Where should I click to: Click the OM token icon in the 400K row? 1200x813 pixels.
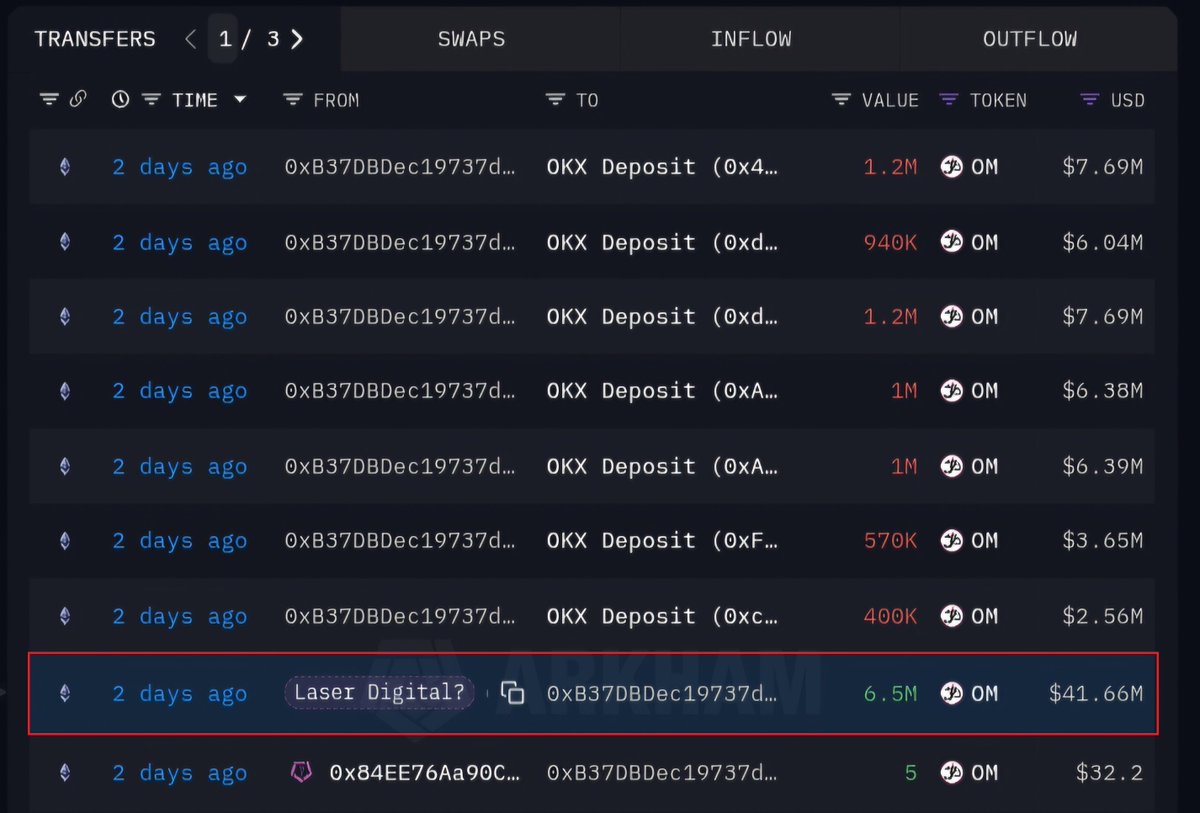tap(951, 616)
